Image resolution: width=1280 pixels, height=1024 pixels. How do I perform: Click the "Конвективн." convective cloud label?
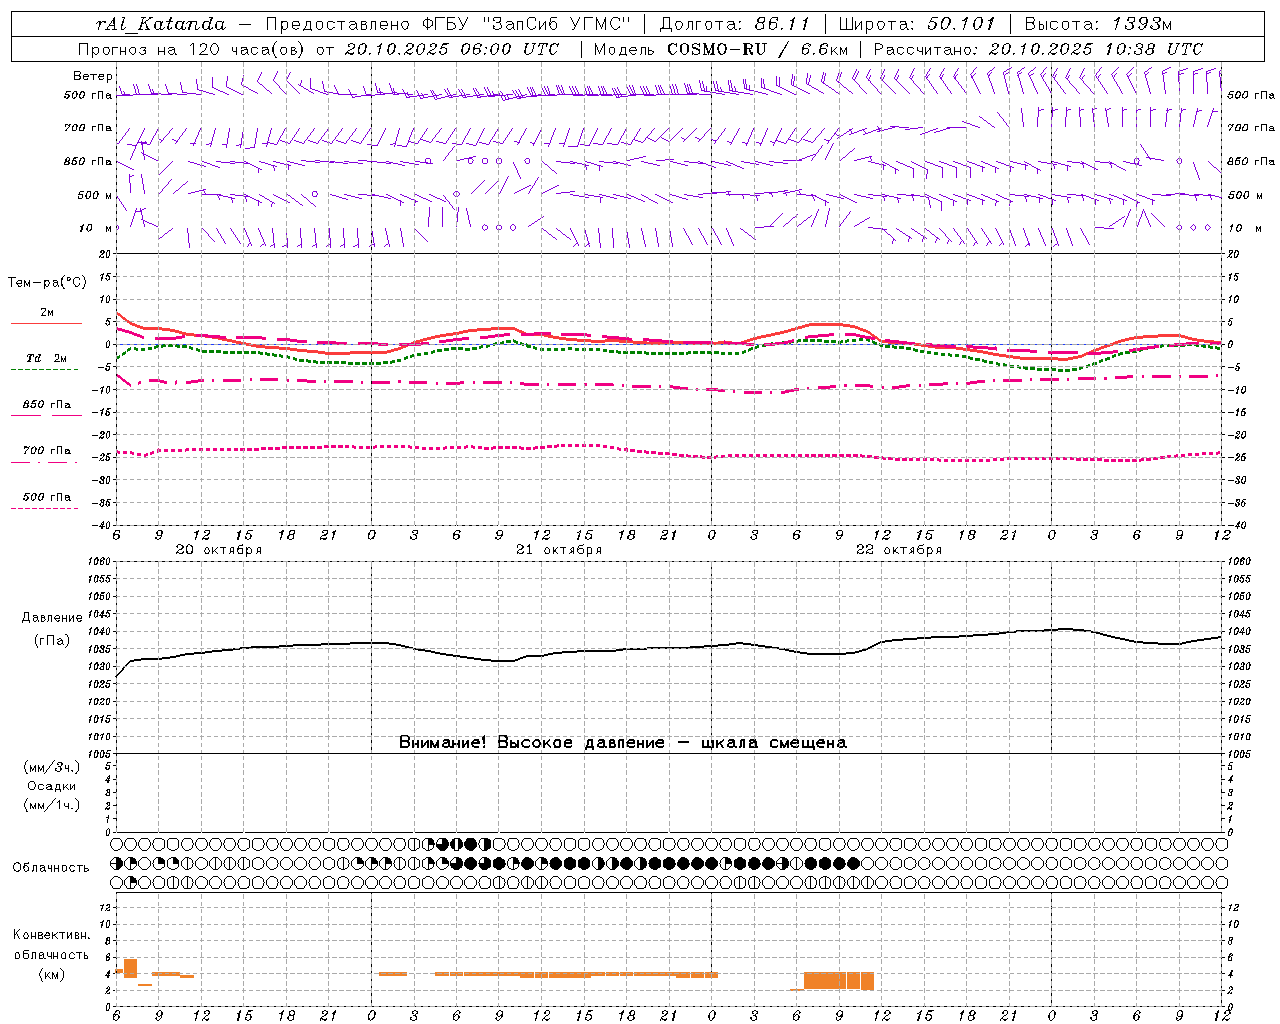[x=51, y=935]
